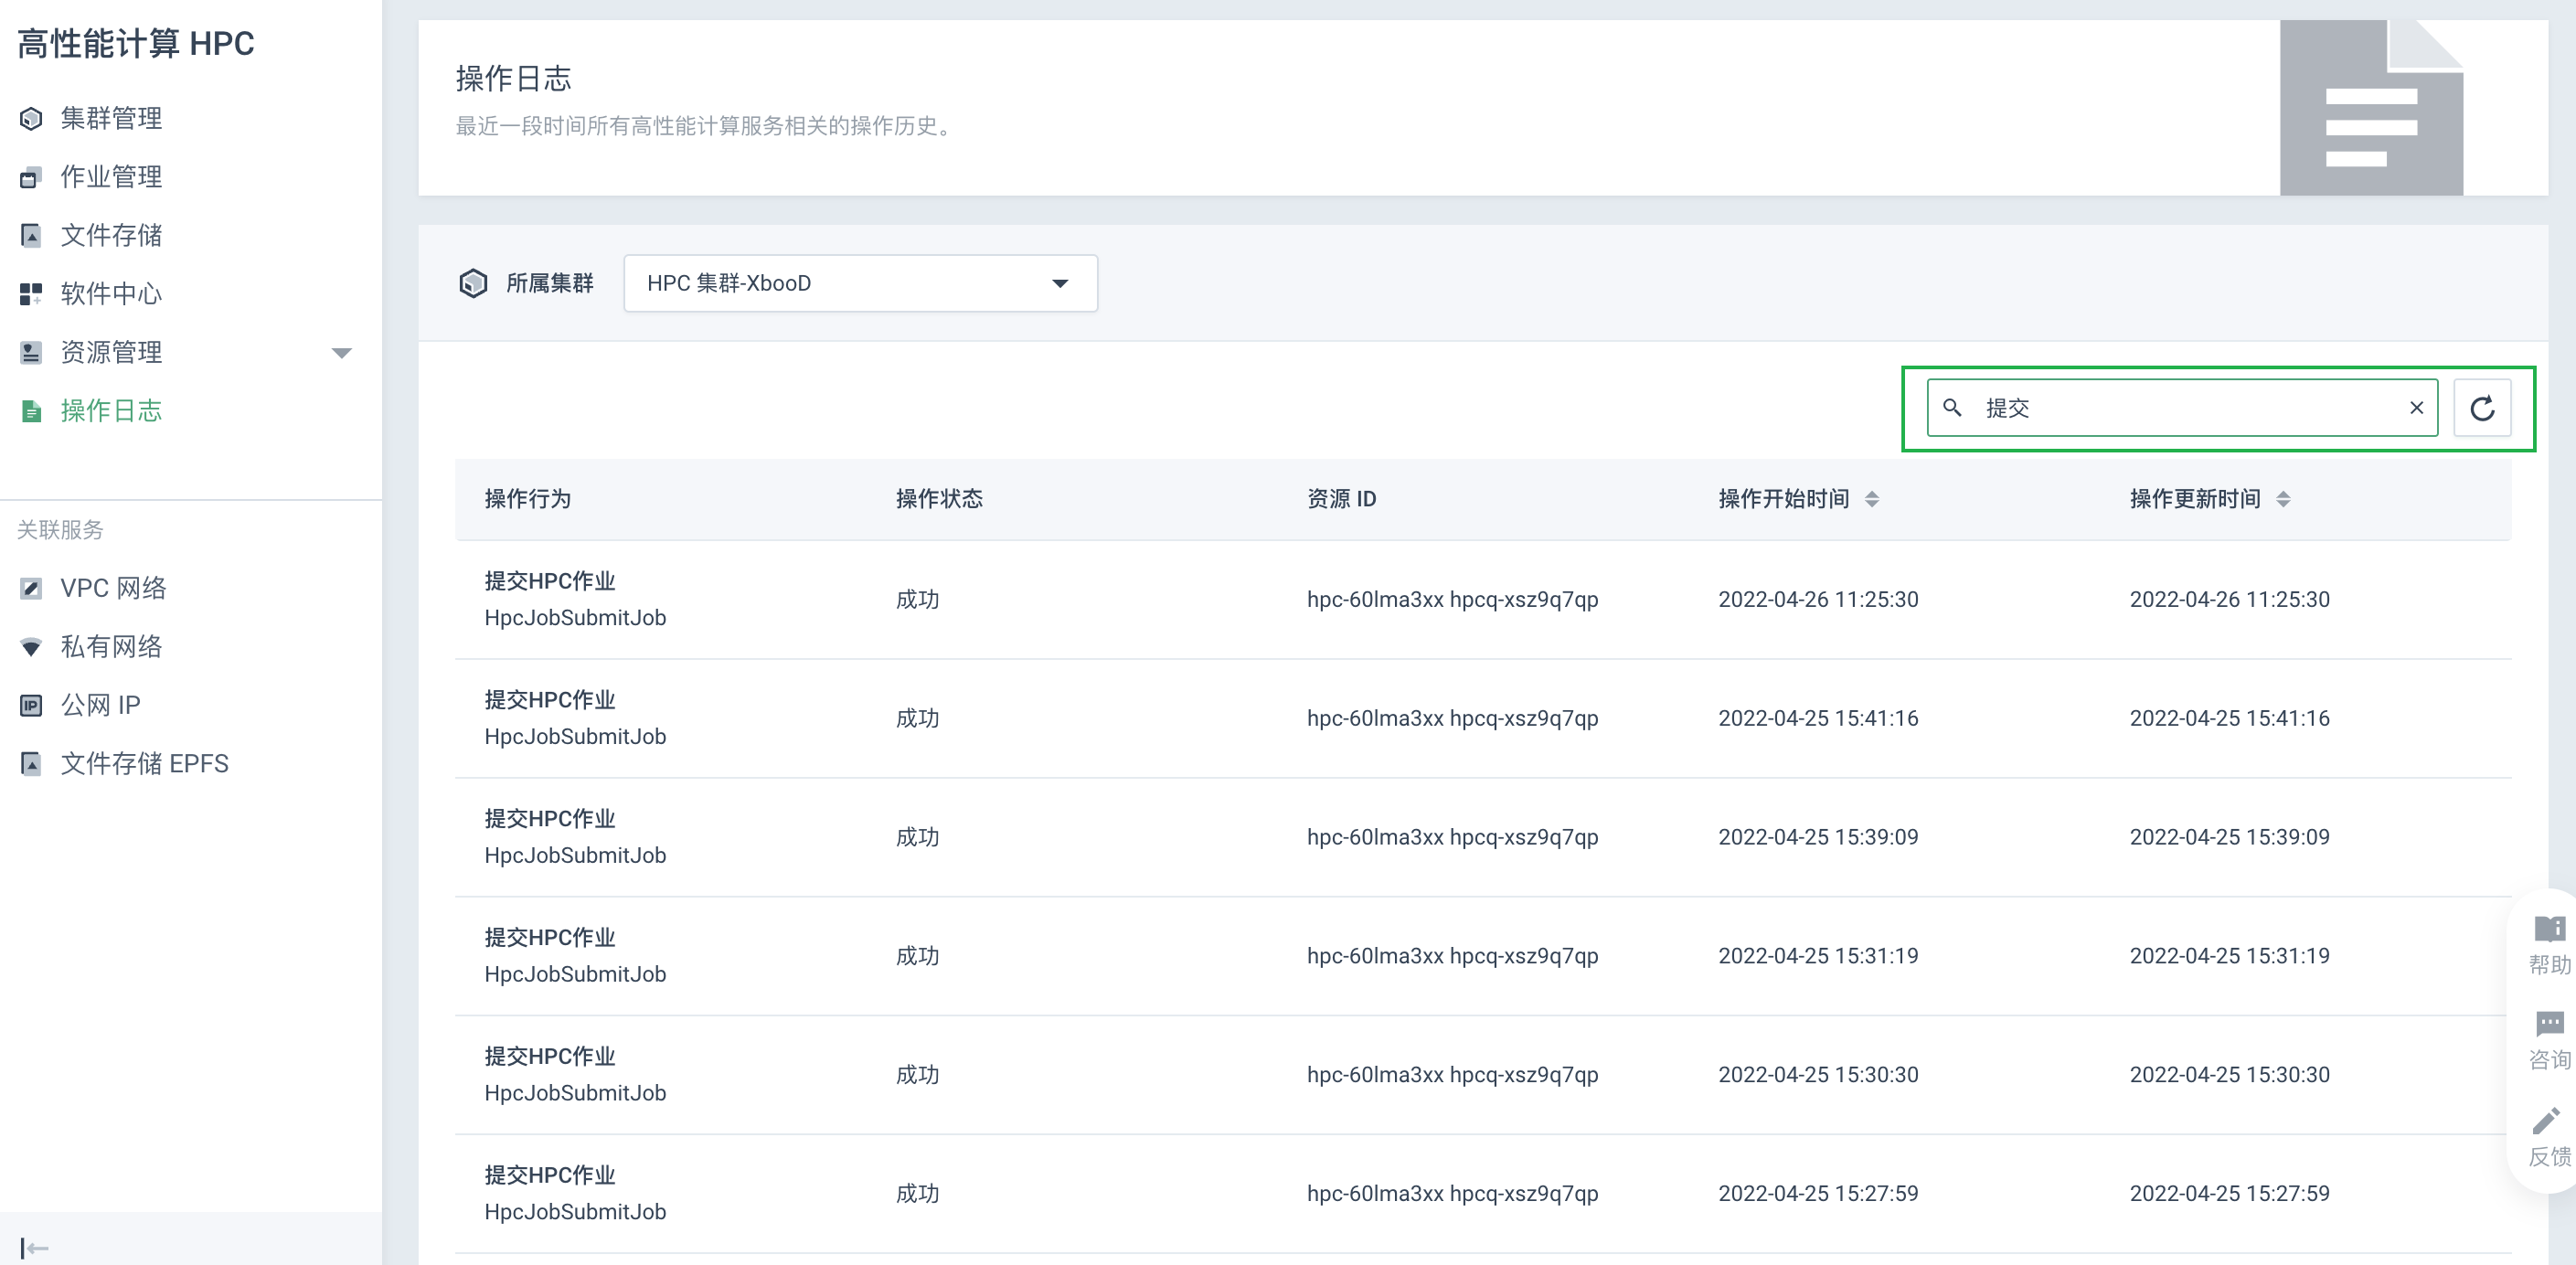Click the 文件存储 EPFS icon
The width and height of the screenshot is (2576, 1265).
(x=31, y=764)
